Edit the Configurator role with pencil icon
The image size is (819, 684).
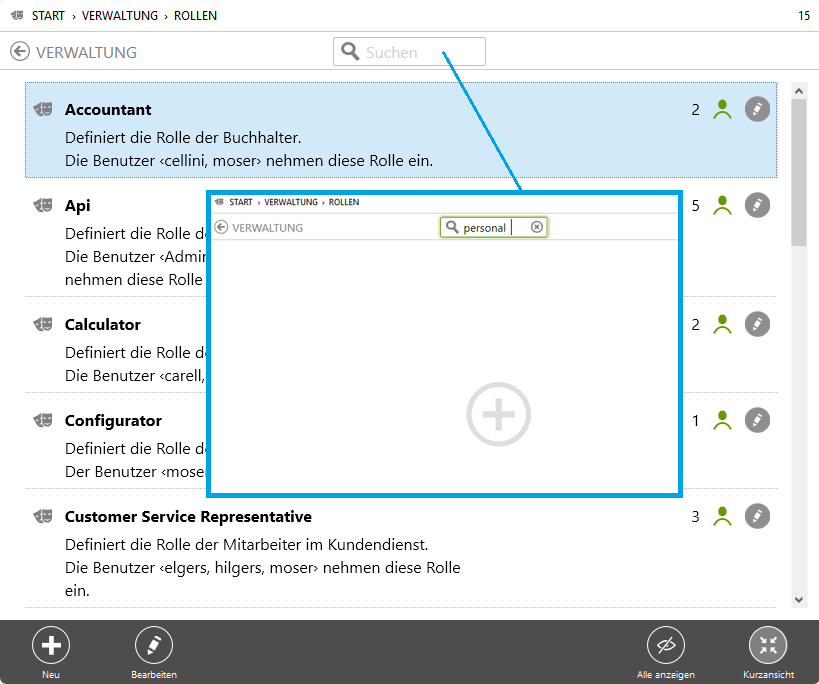pos(758,421)
